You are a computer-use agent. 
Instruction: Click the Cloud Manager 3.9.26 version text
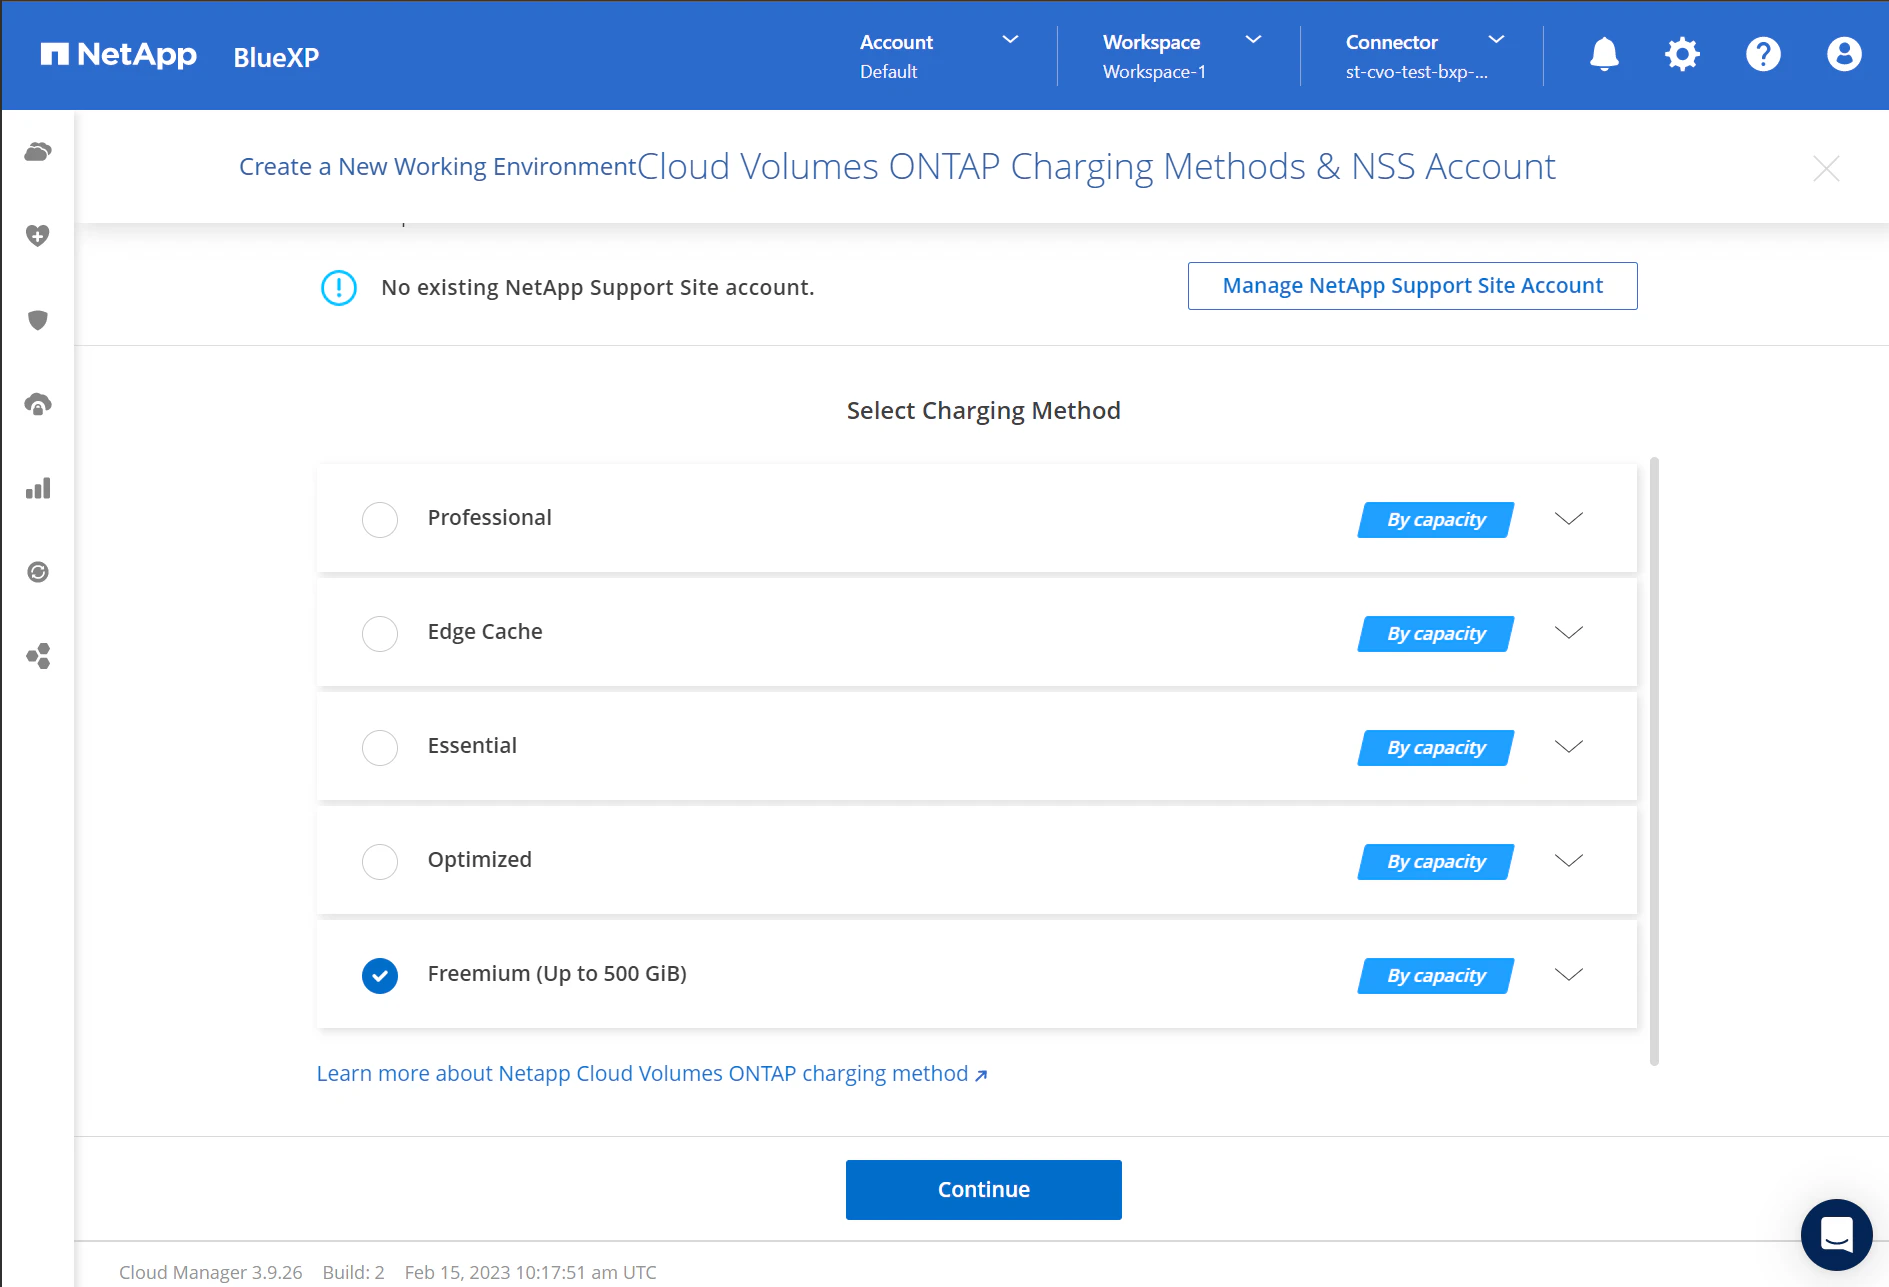coord(210,1272)
